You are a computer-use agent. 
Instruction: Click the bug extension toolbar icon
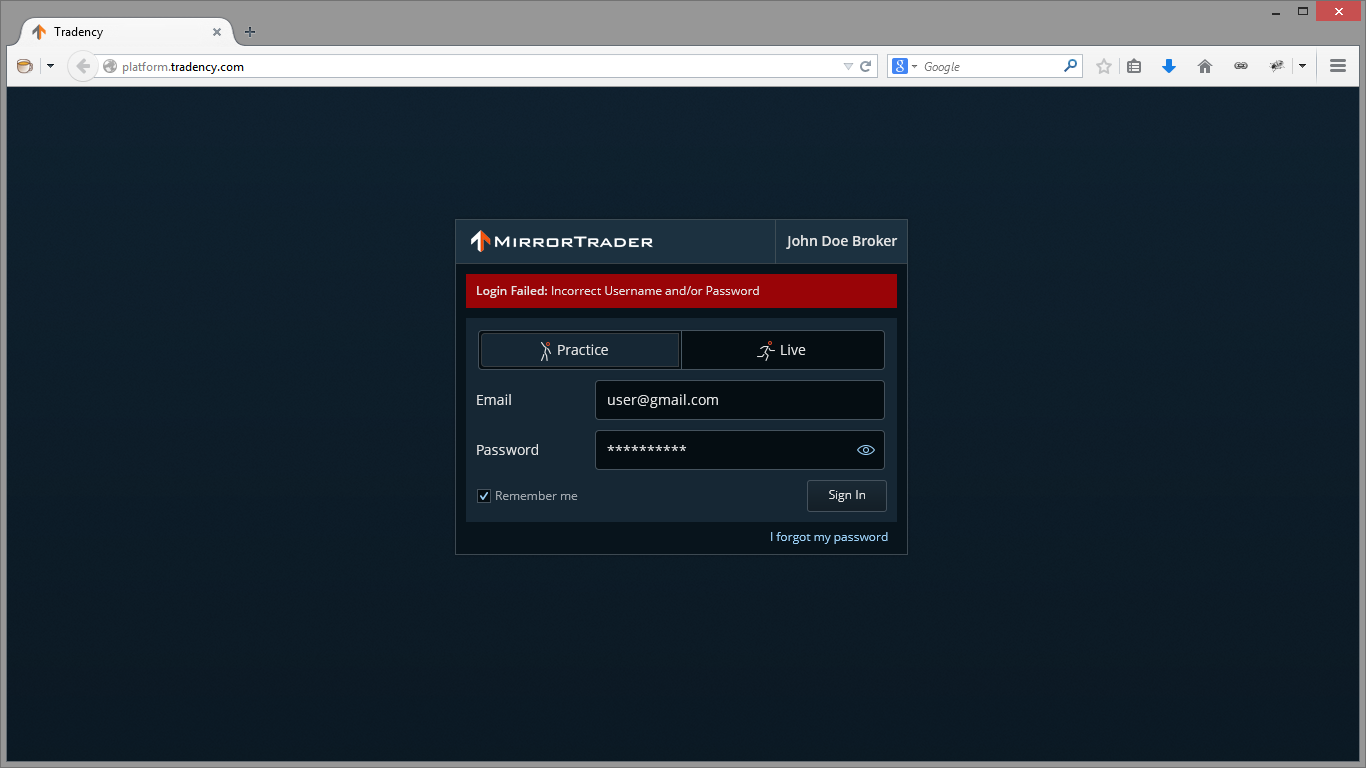pyautogui.click(x=1277, y=66)
